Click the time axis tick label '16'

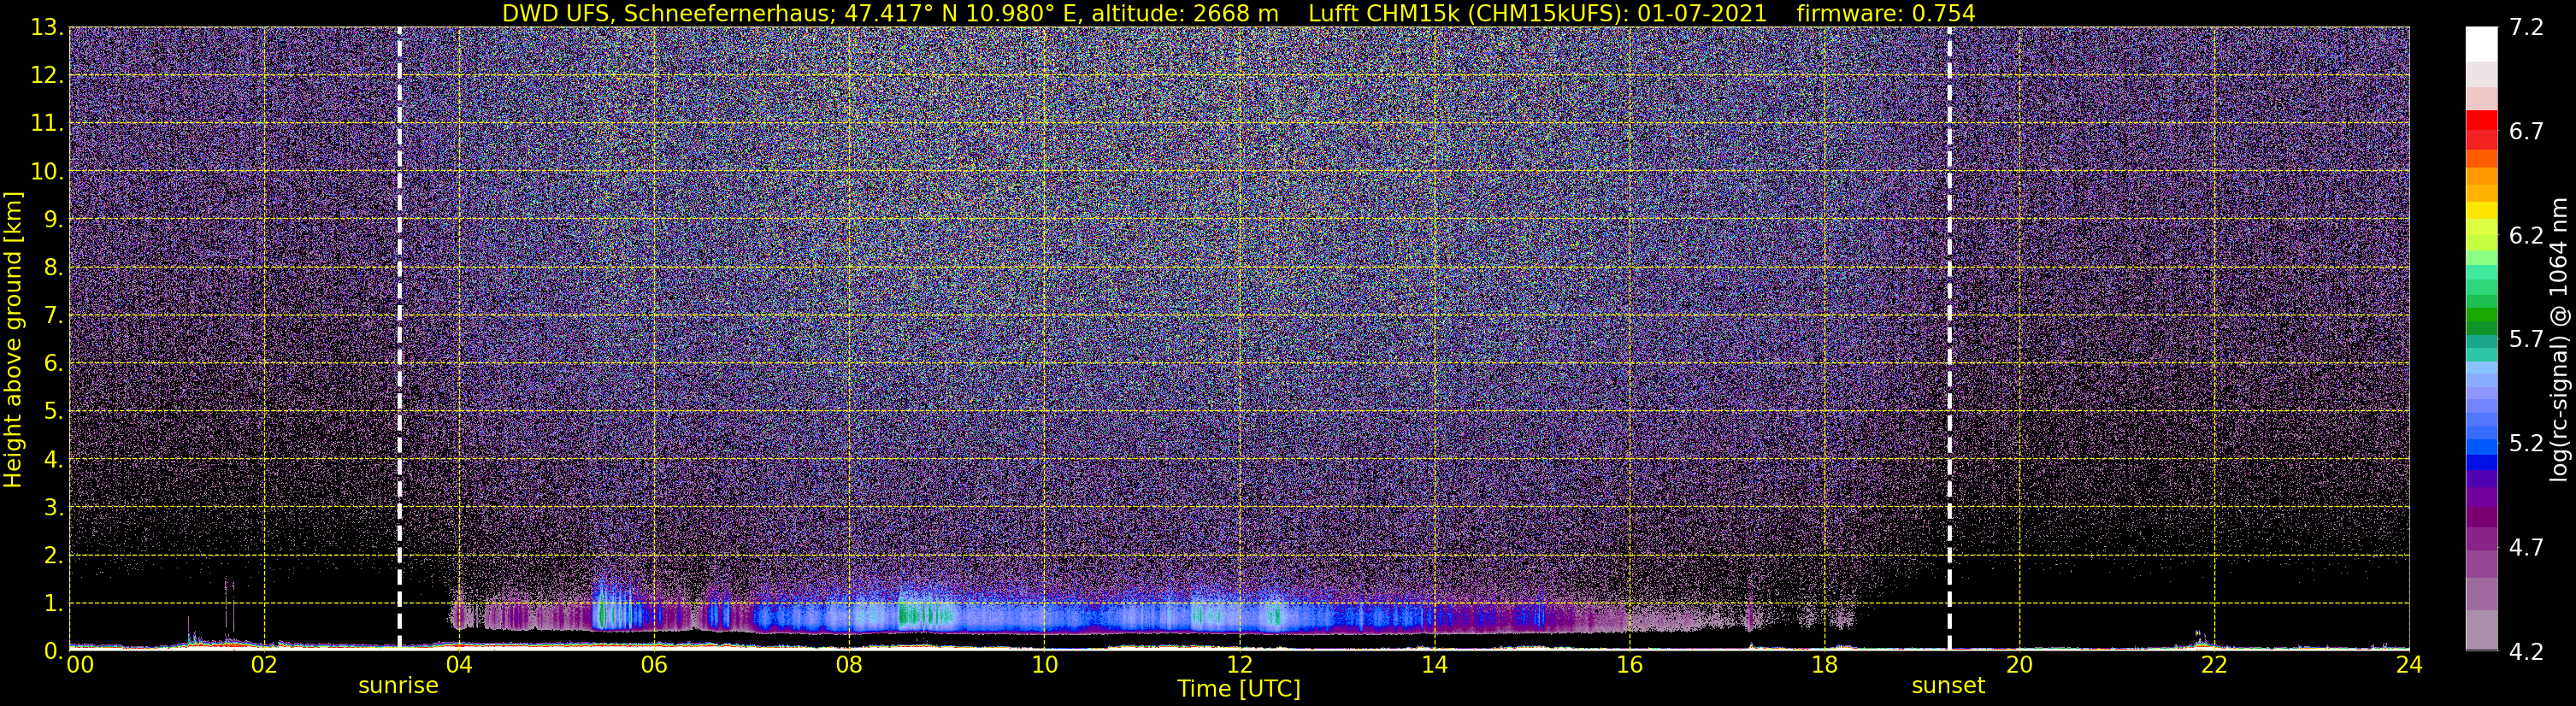(x=1629, y=665)
